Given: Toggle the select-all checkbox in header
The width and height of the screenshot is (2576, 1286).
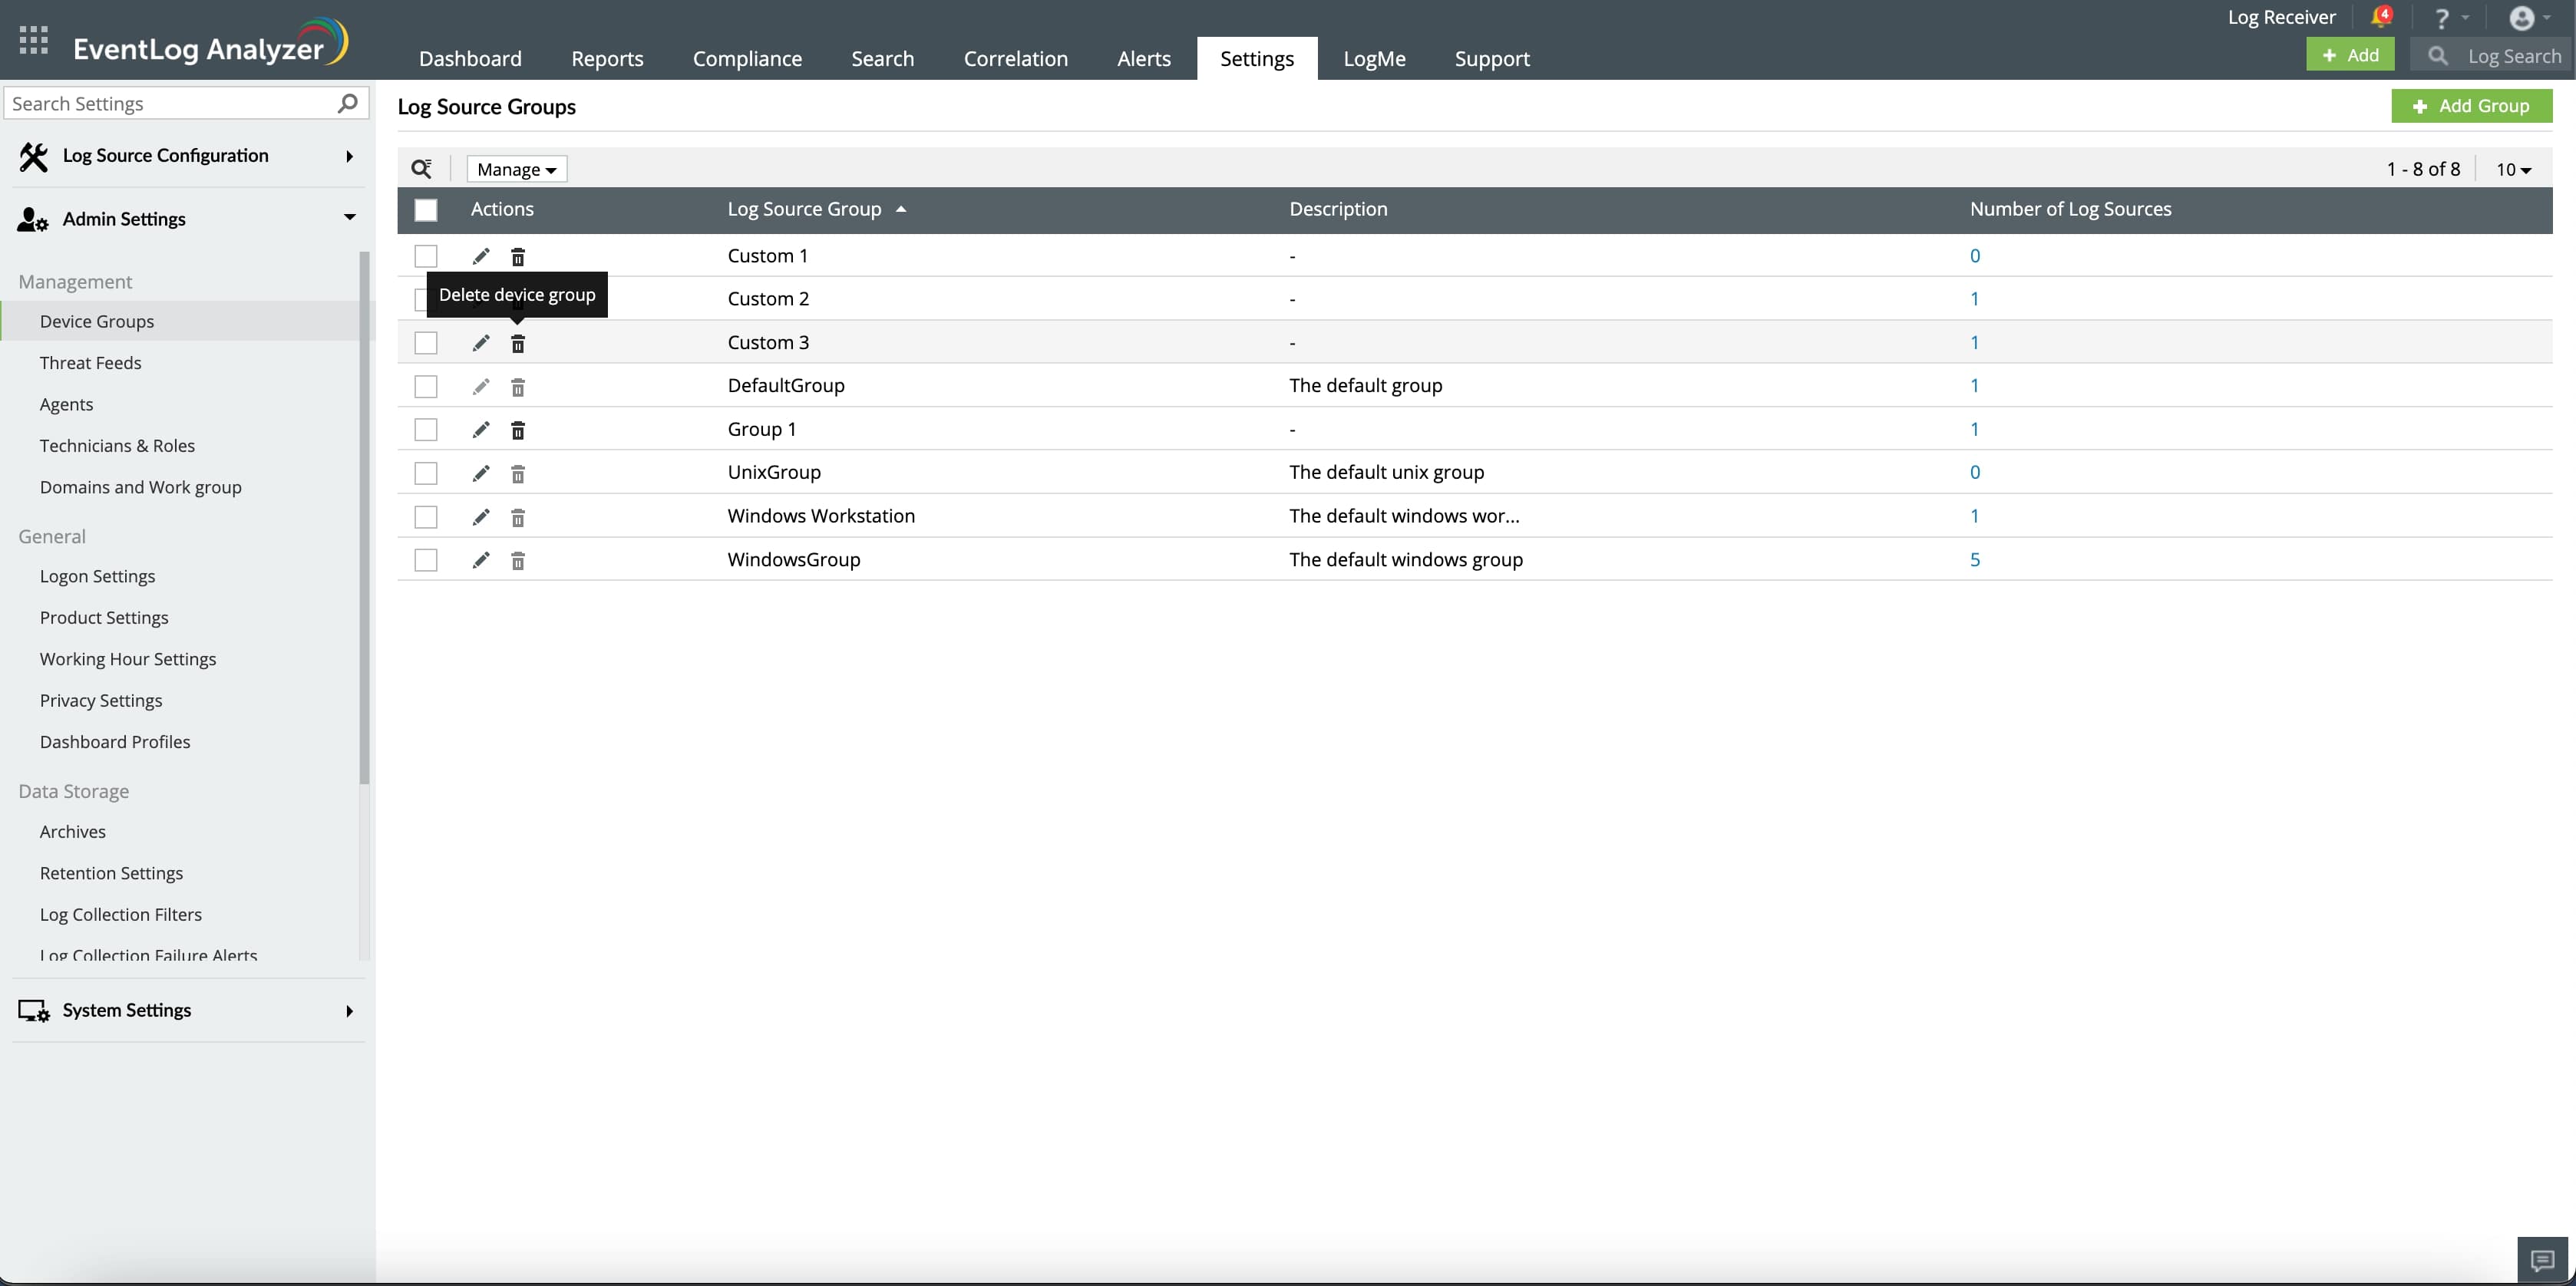Looking at the screenshot, I should pos(426,210).
